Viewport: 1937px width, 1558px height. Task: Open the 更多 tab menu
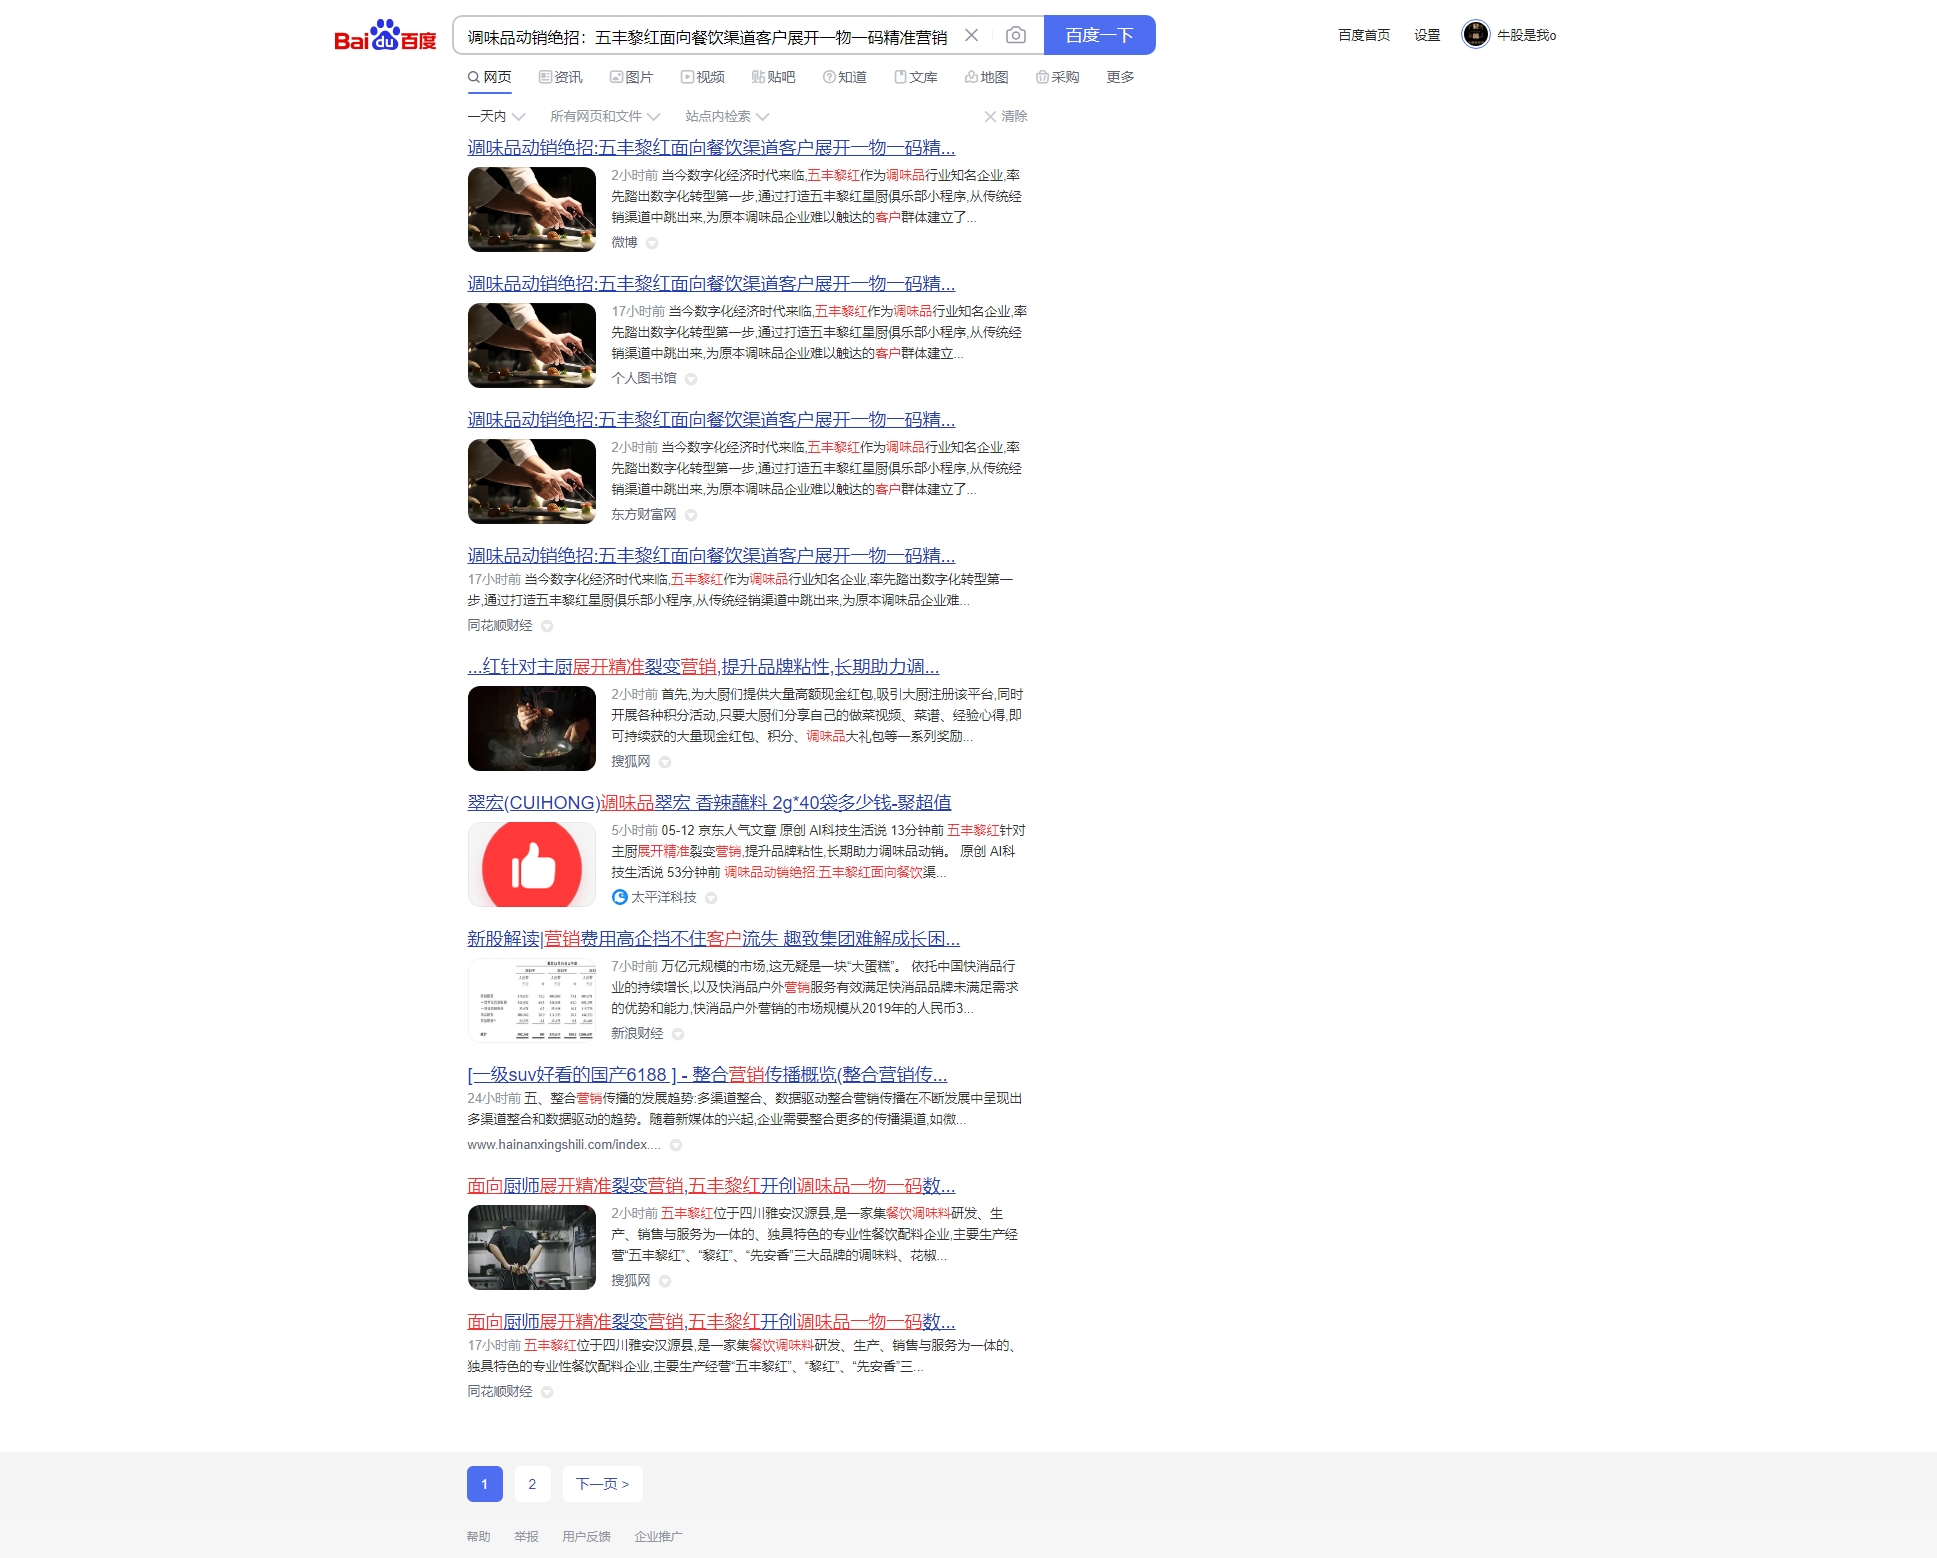[1120, 77]
